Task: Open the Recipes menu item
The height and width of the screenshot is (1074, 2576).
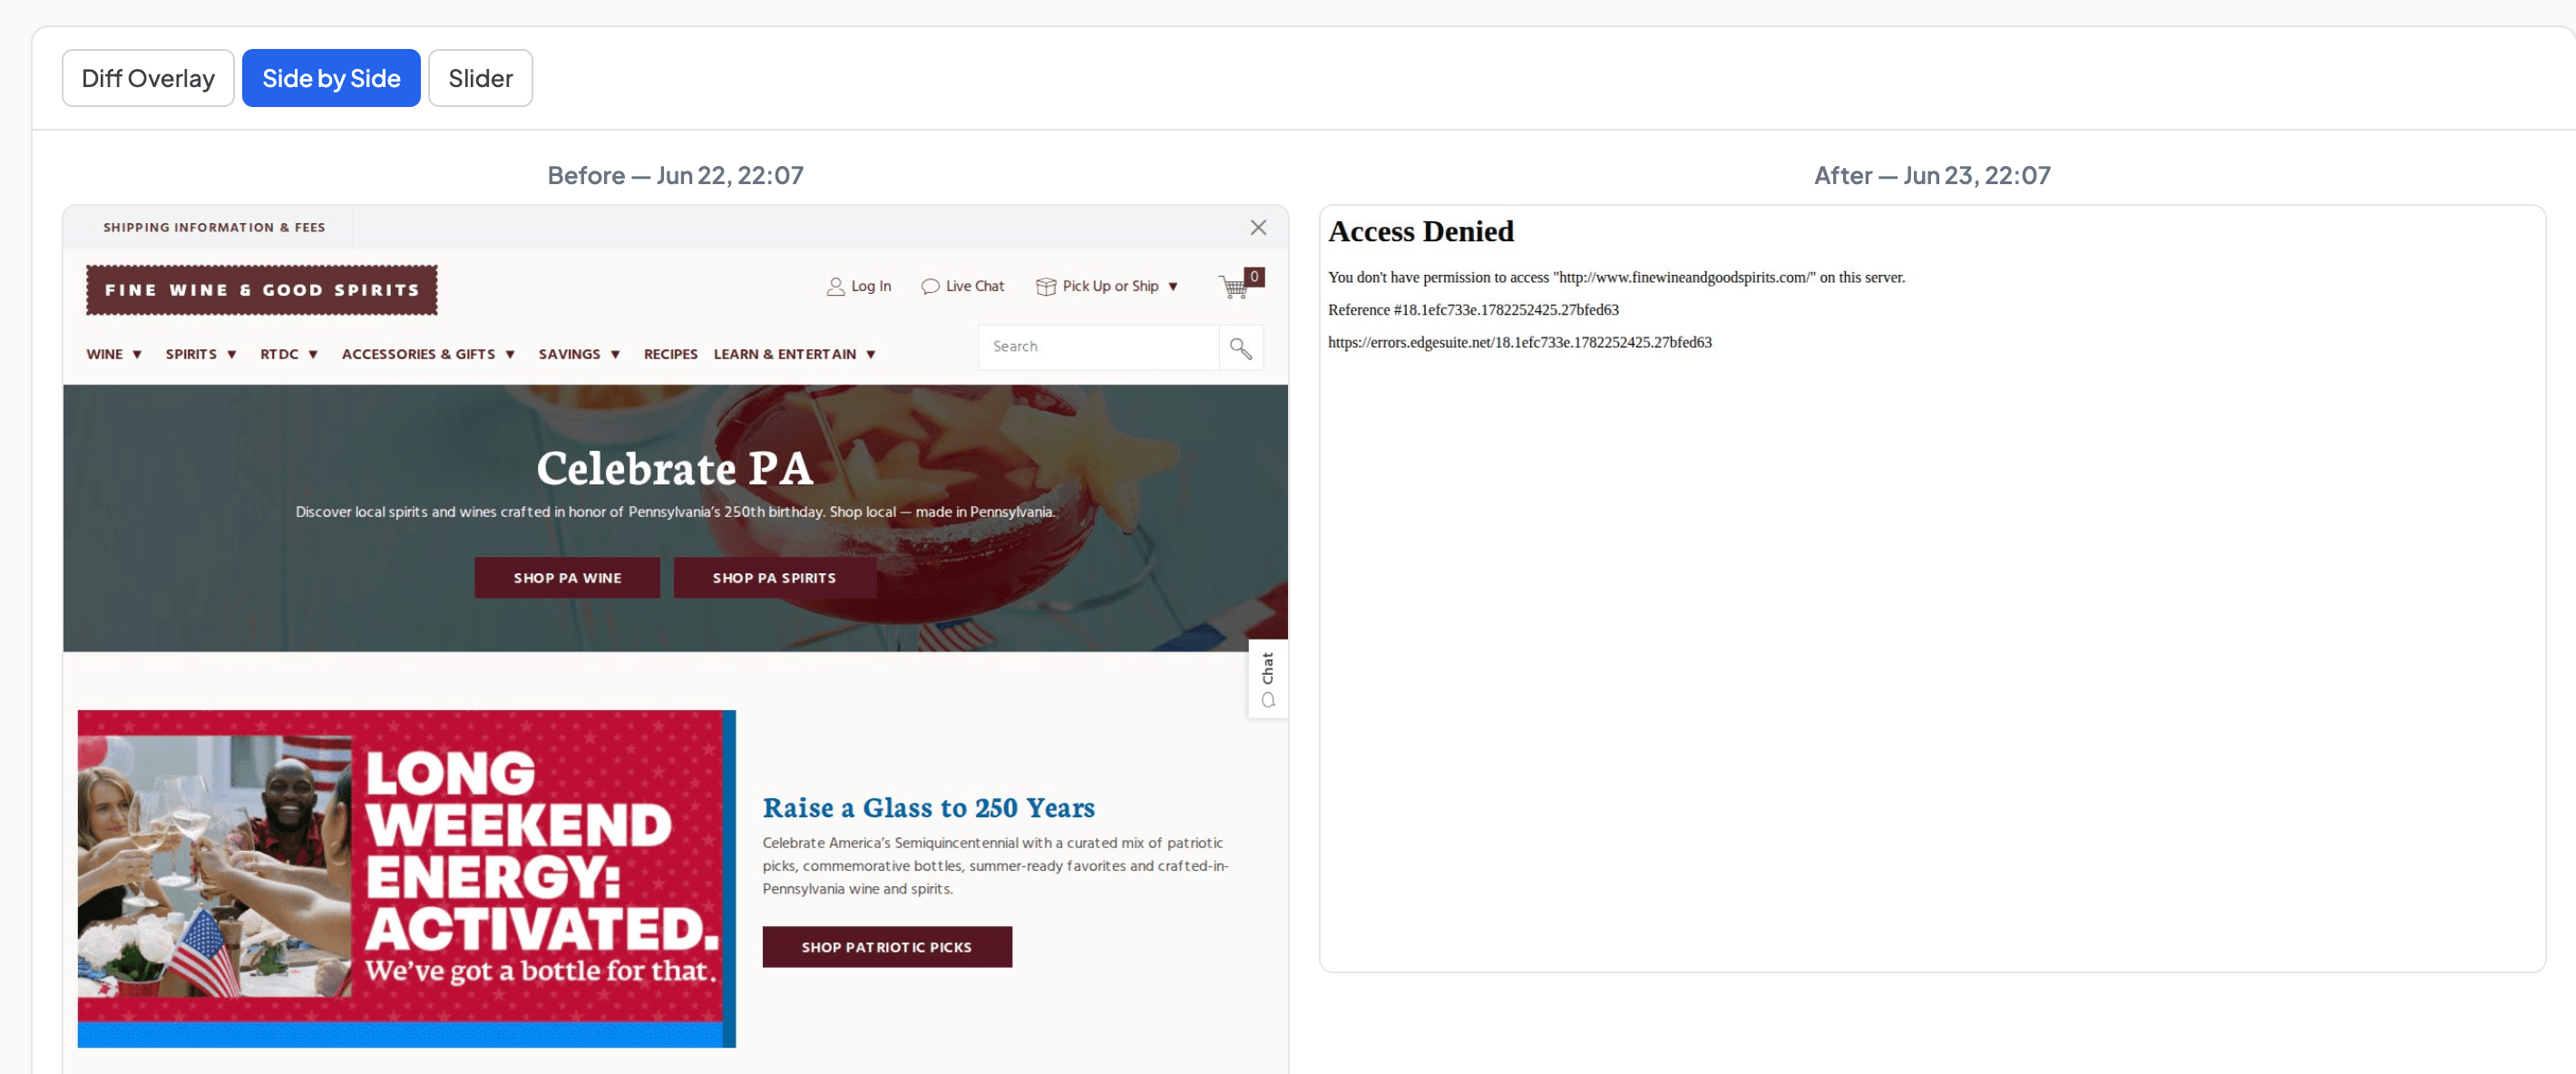Action: click(x=670, y=354)
